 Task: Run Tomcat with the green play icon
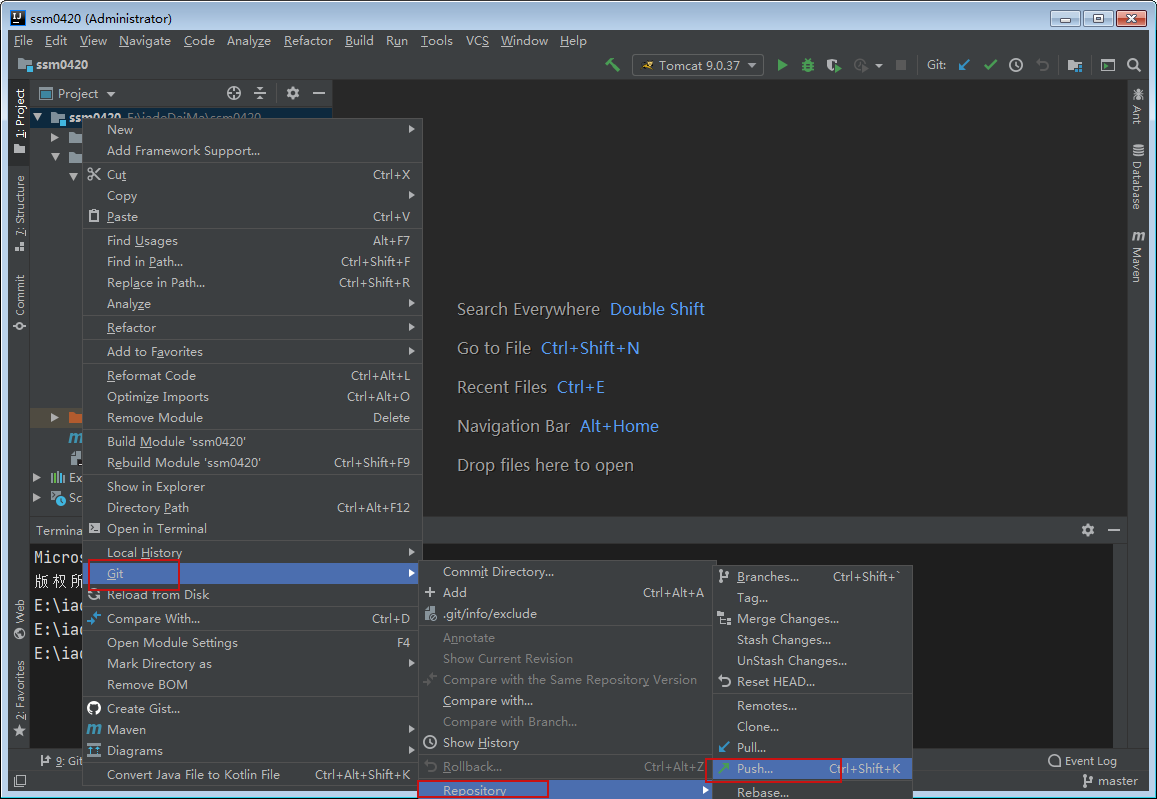click(x=782, y=65)
